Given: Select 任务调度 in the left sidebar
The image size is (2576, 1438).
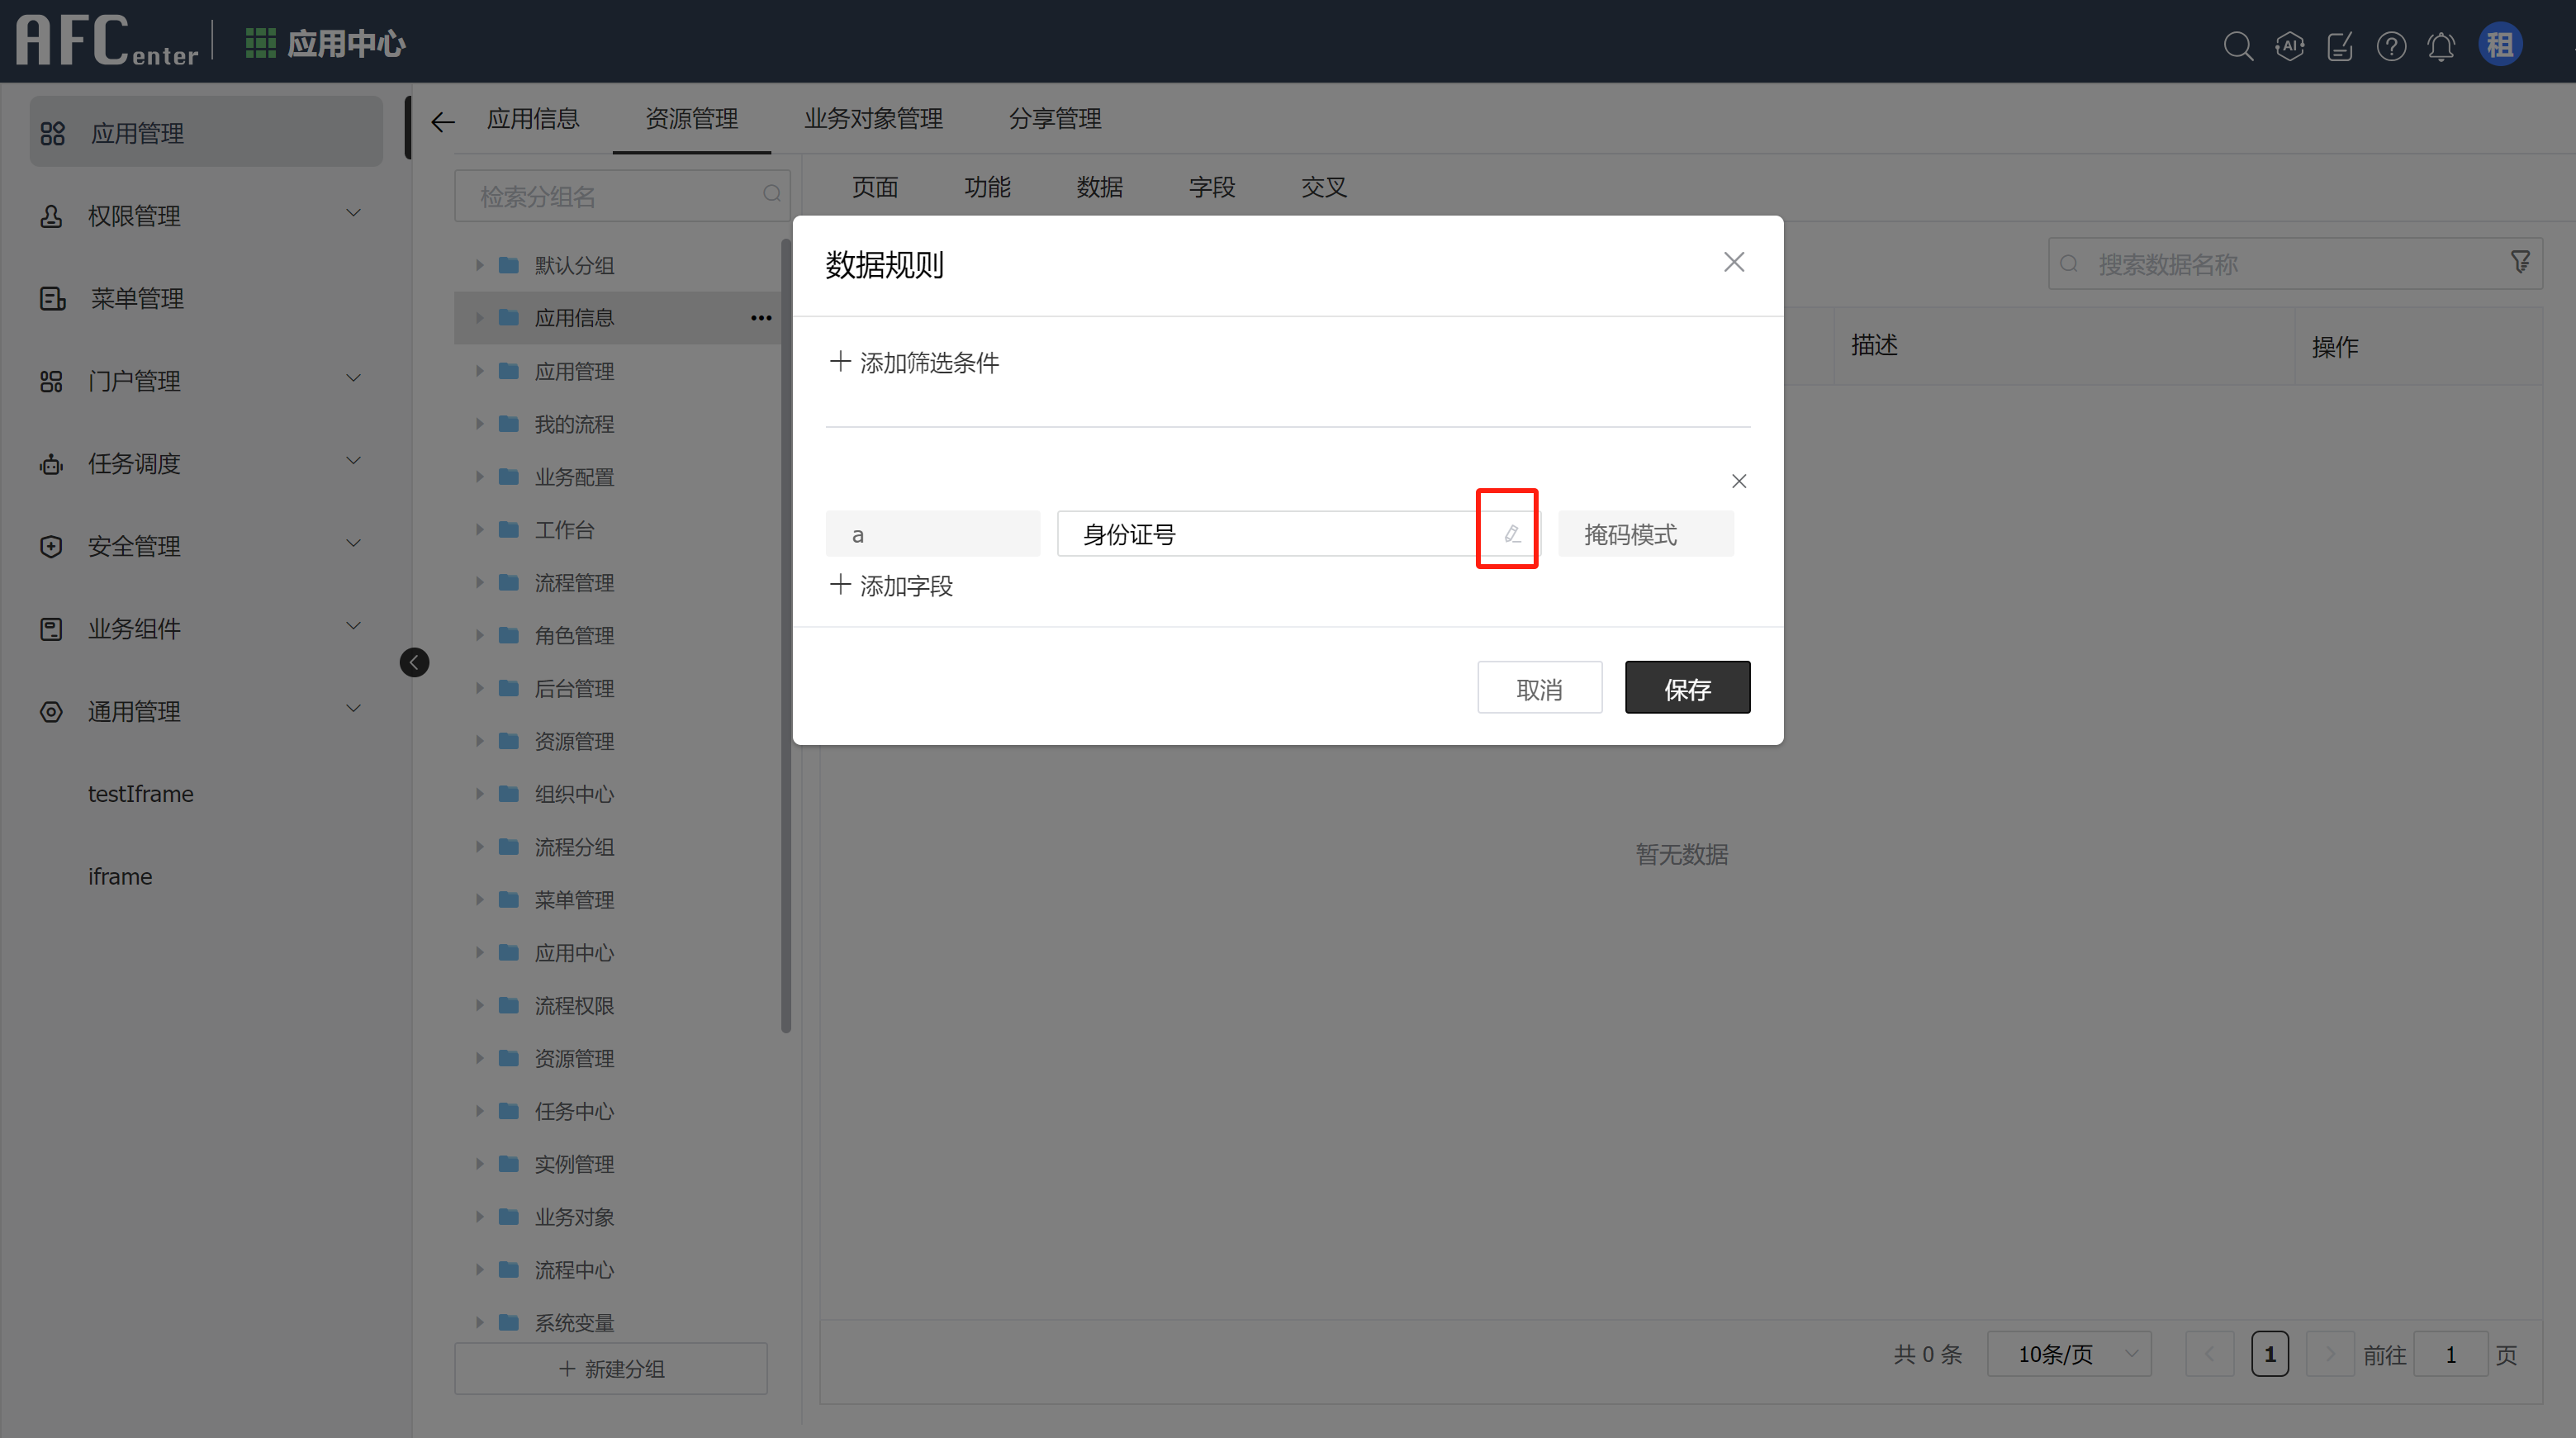Looking at the screenshot, I should (135, 463).
